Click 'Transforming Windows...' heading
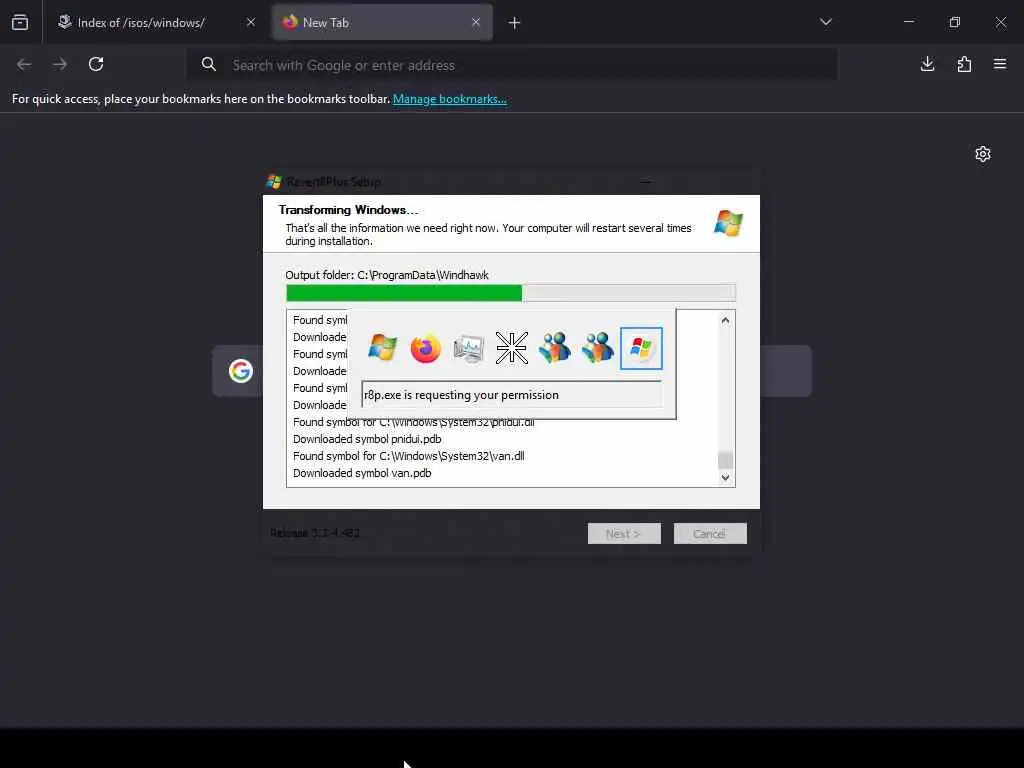Image resolution: width=1024 pixels, height=768 pixels. (x=348, y=210)
